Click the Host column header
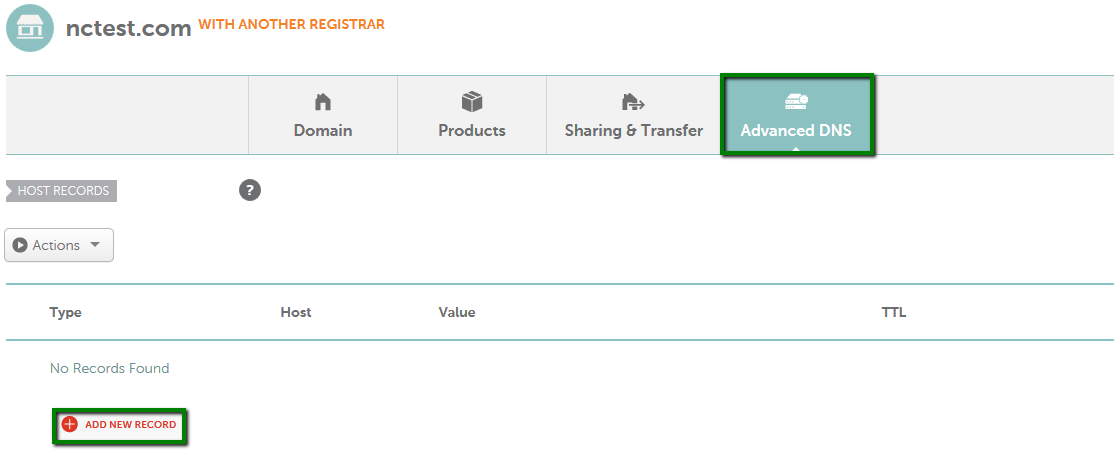Screen dimensions: 1119x453 [x=296, y=312]
